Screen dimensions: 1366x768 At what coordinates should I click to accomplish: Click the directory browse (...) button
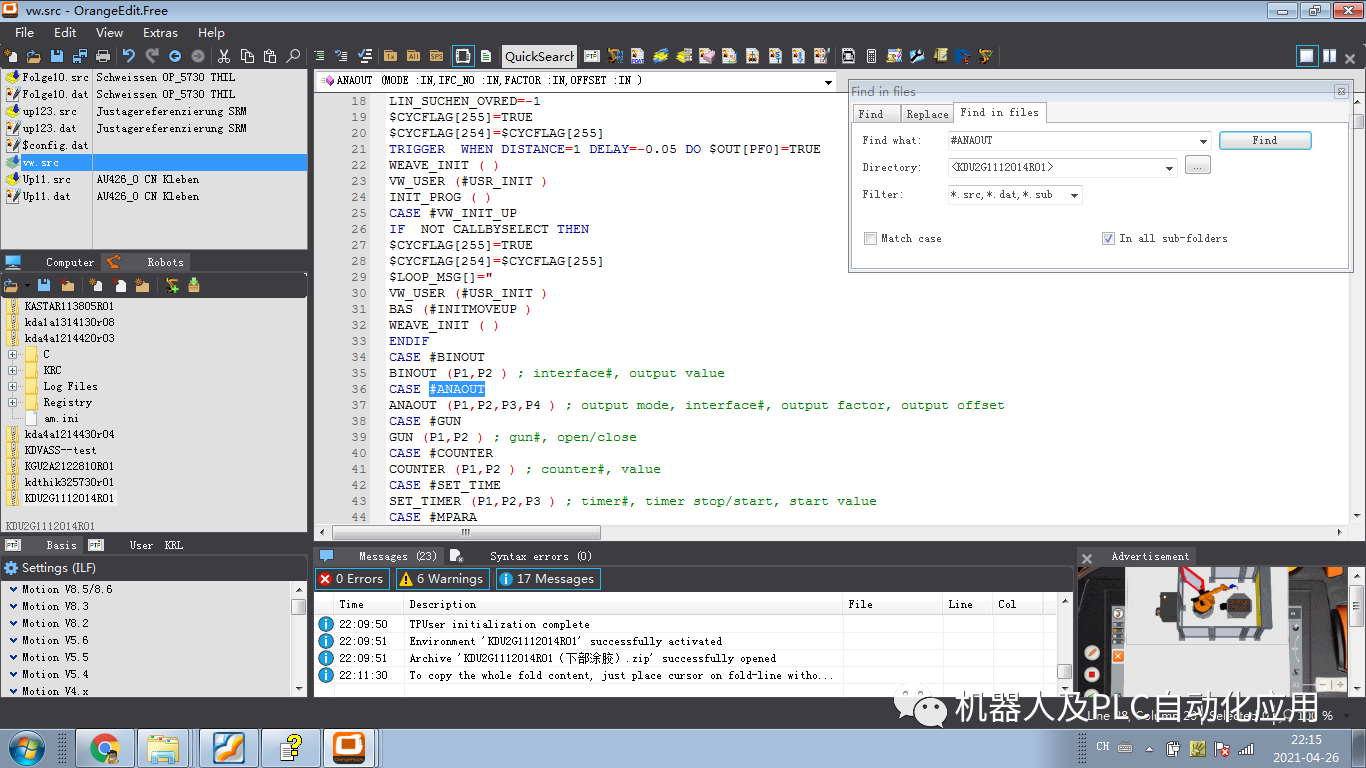(x=1197, y=166)
